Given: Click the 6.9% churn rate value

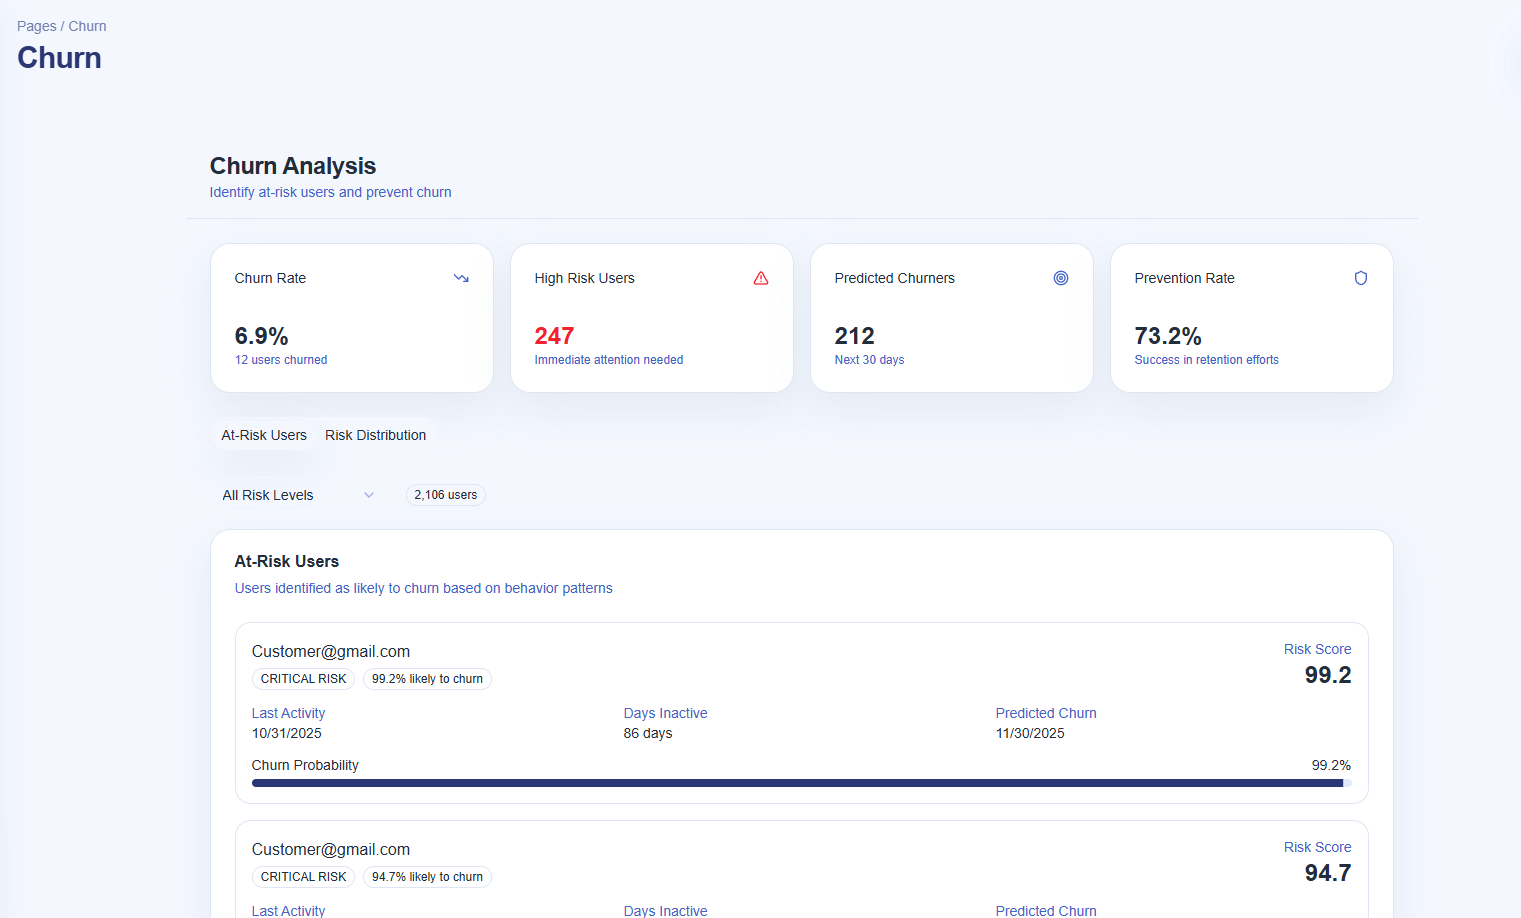Looking at the screenshot, I should 261,336.
